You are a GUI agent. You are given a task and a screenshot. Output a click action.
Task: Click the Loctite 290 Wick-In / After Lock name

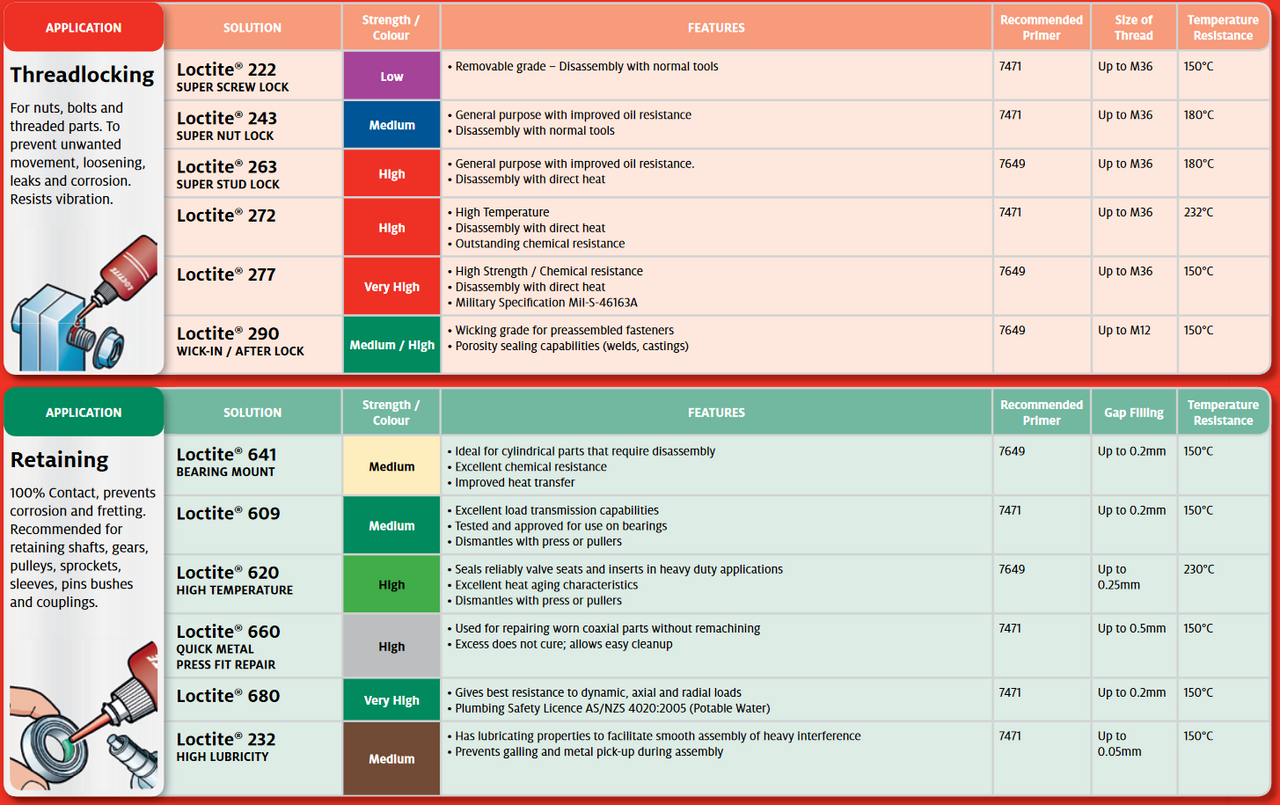tap(240, 341)
